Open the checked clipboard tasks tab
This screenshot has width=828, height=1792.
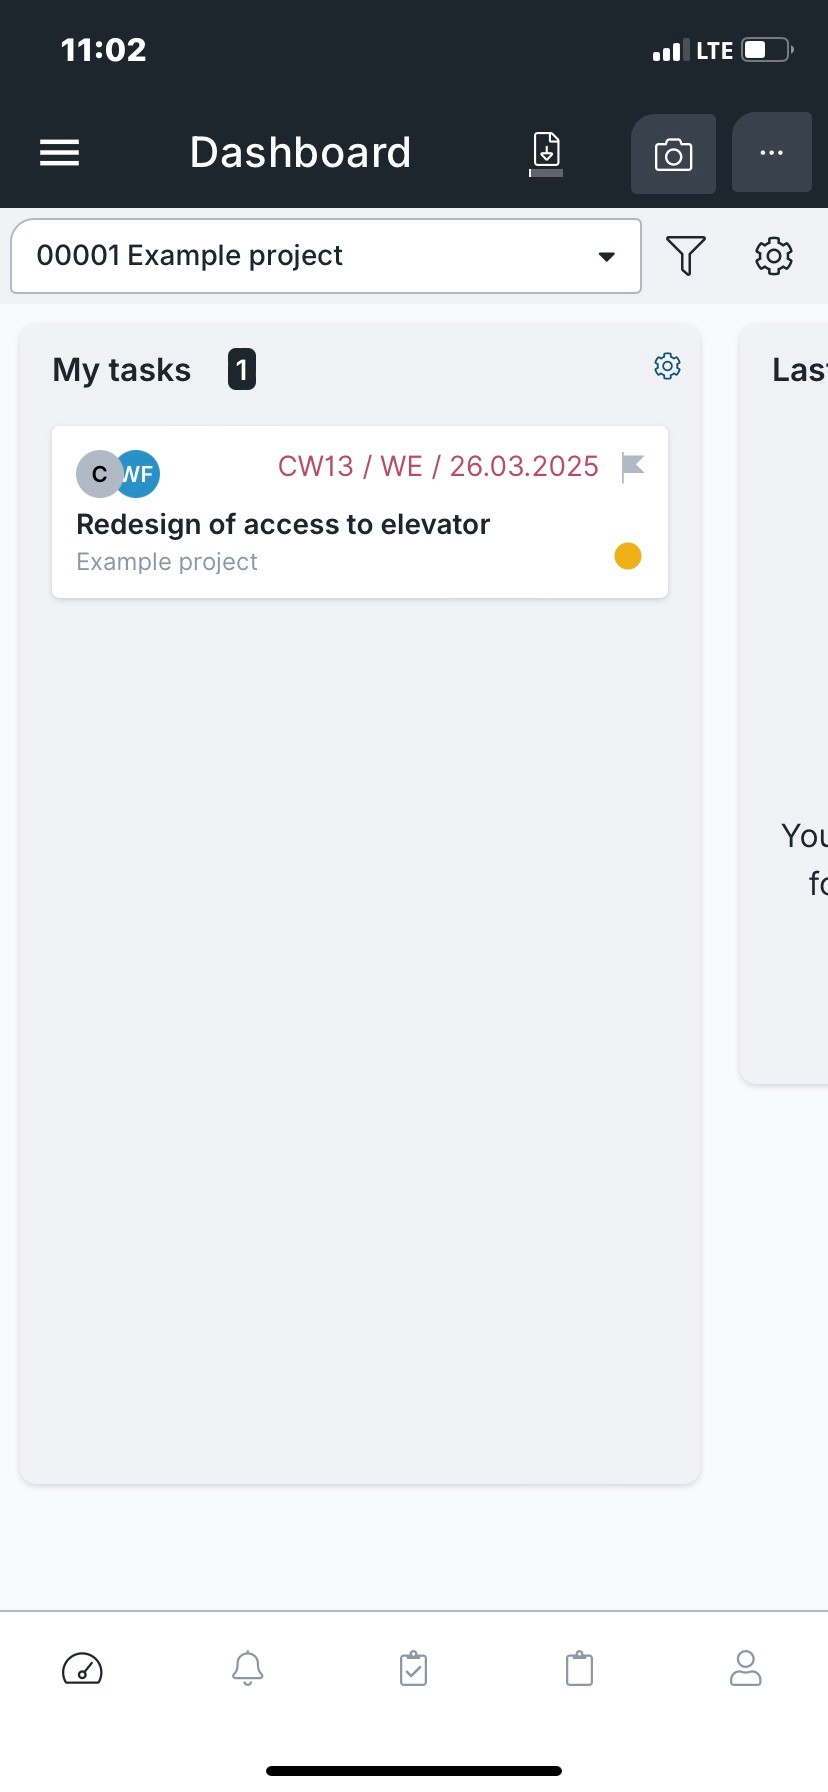click(413, 1669)
